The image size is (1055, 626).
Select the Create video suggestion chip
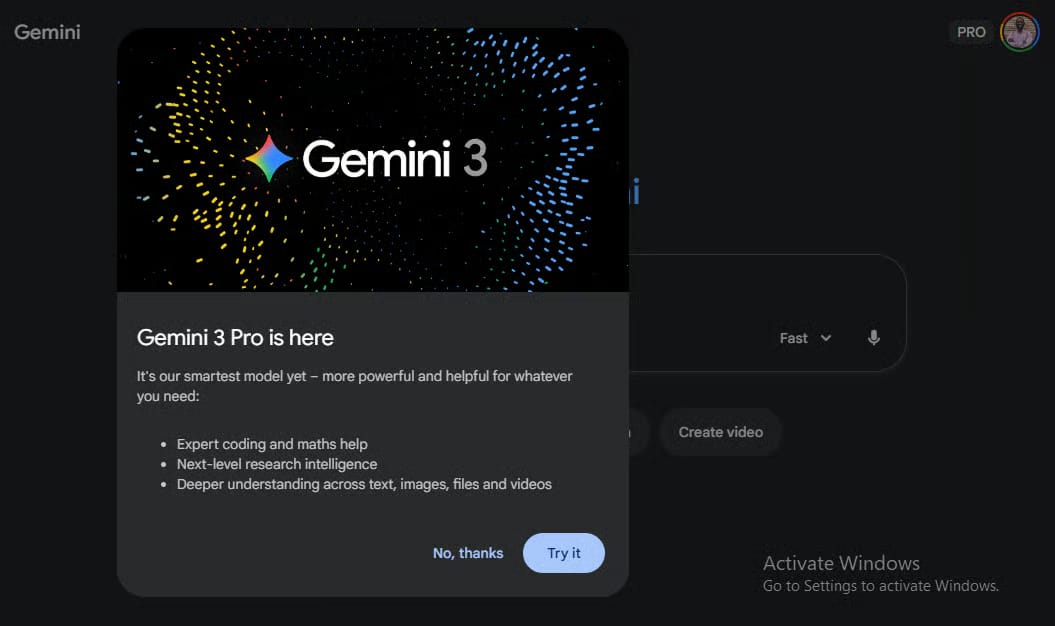(x=721, y=432)
